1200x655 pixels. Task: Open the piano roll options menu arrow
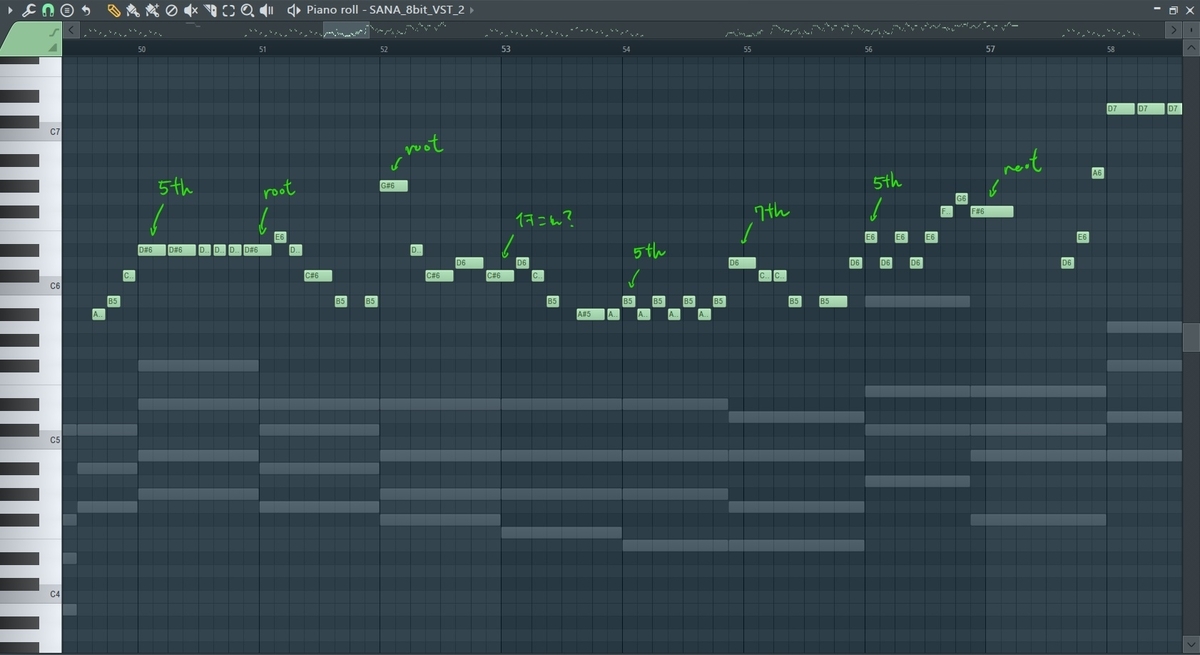coord(10,10)
